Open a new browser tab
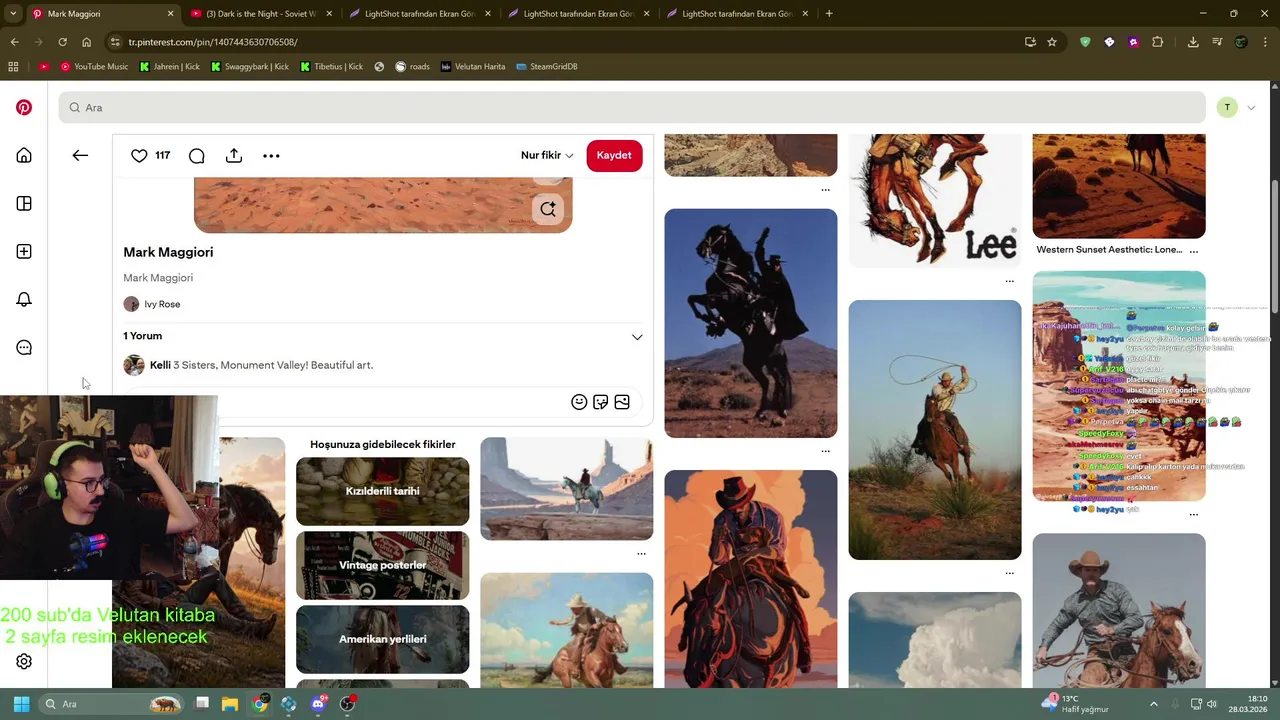1280x720 pixels. point(829,14)
